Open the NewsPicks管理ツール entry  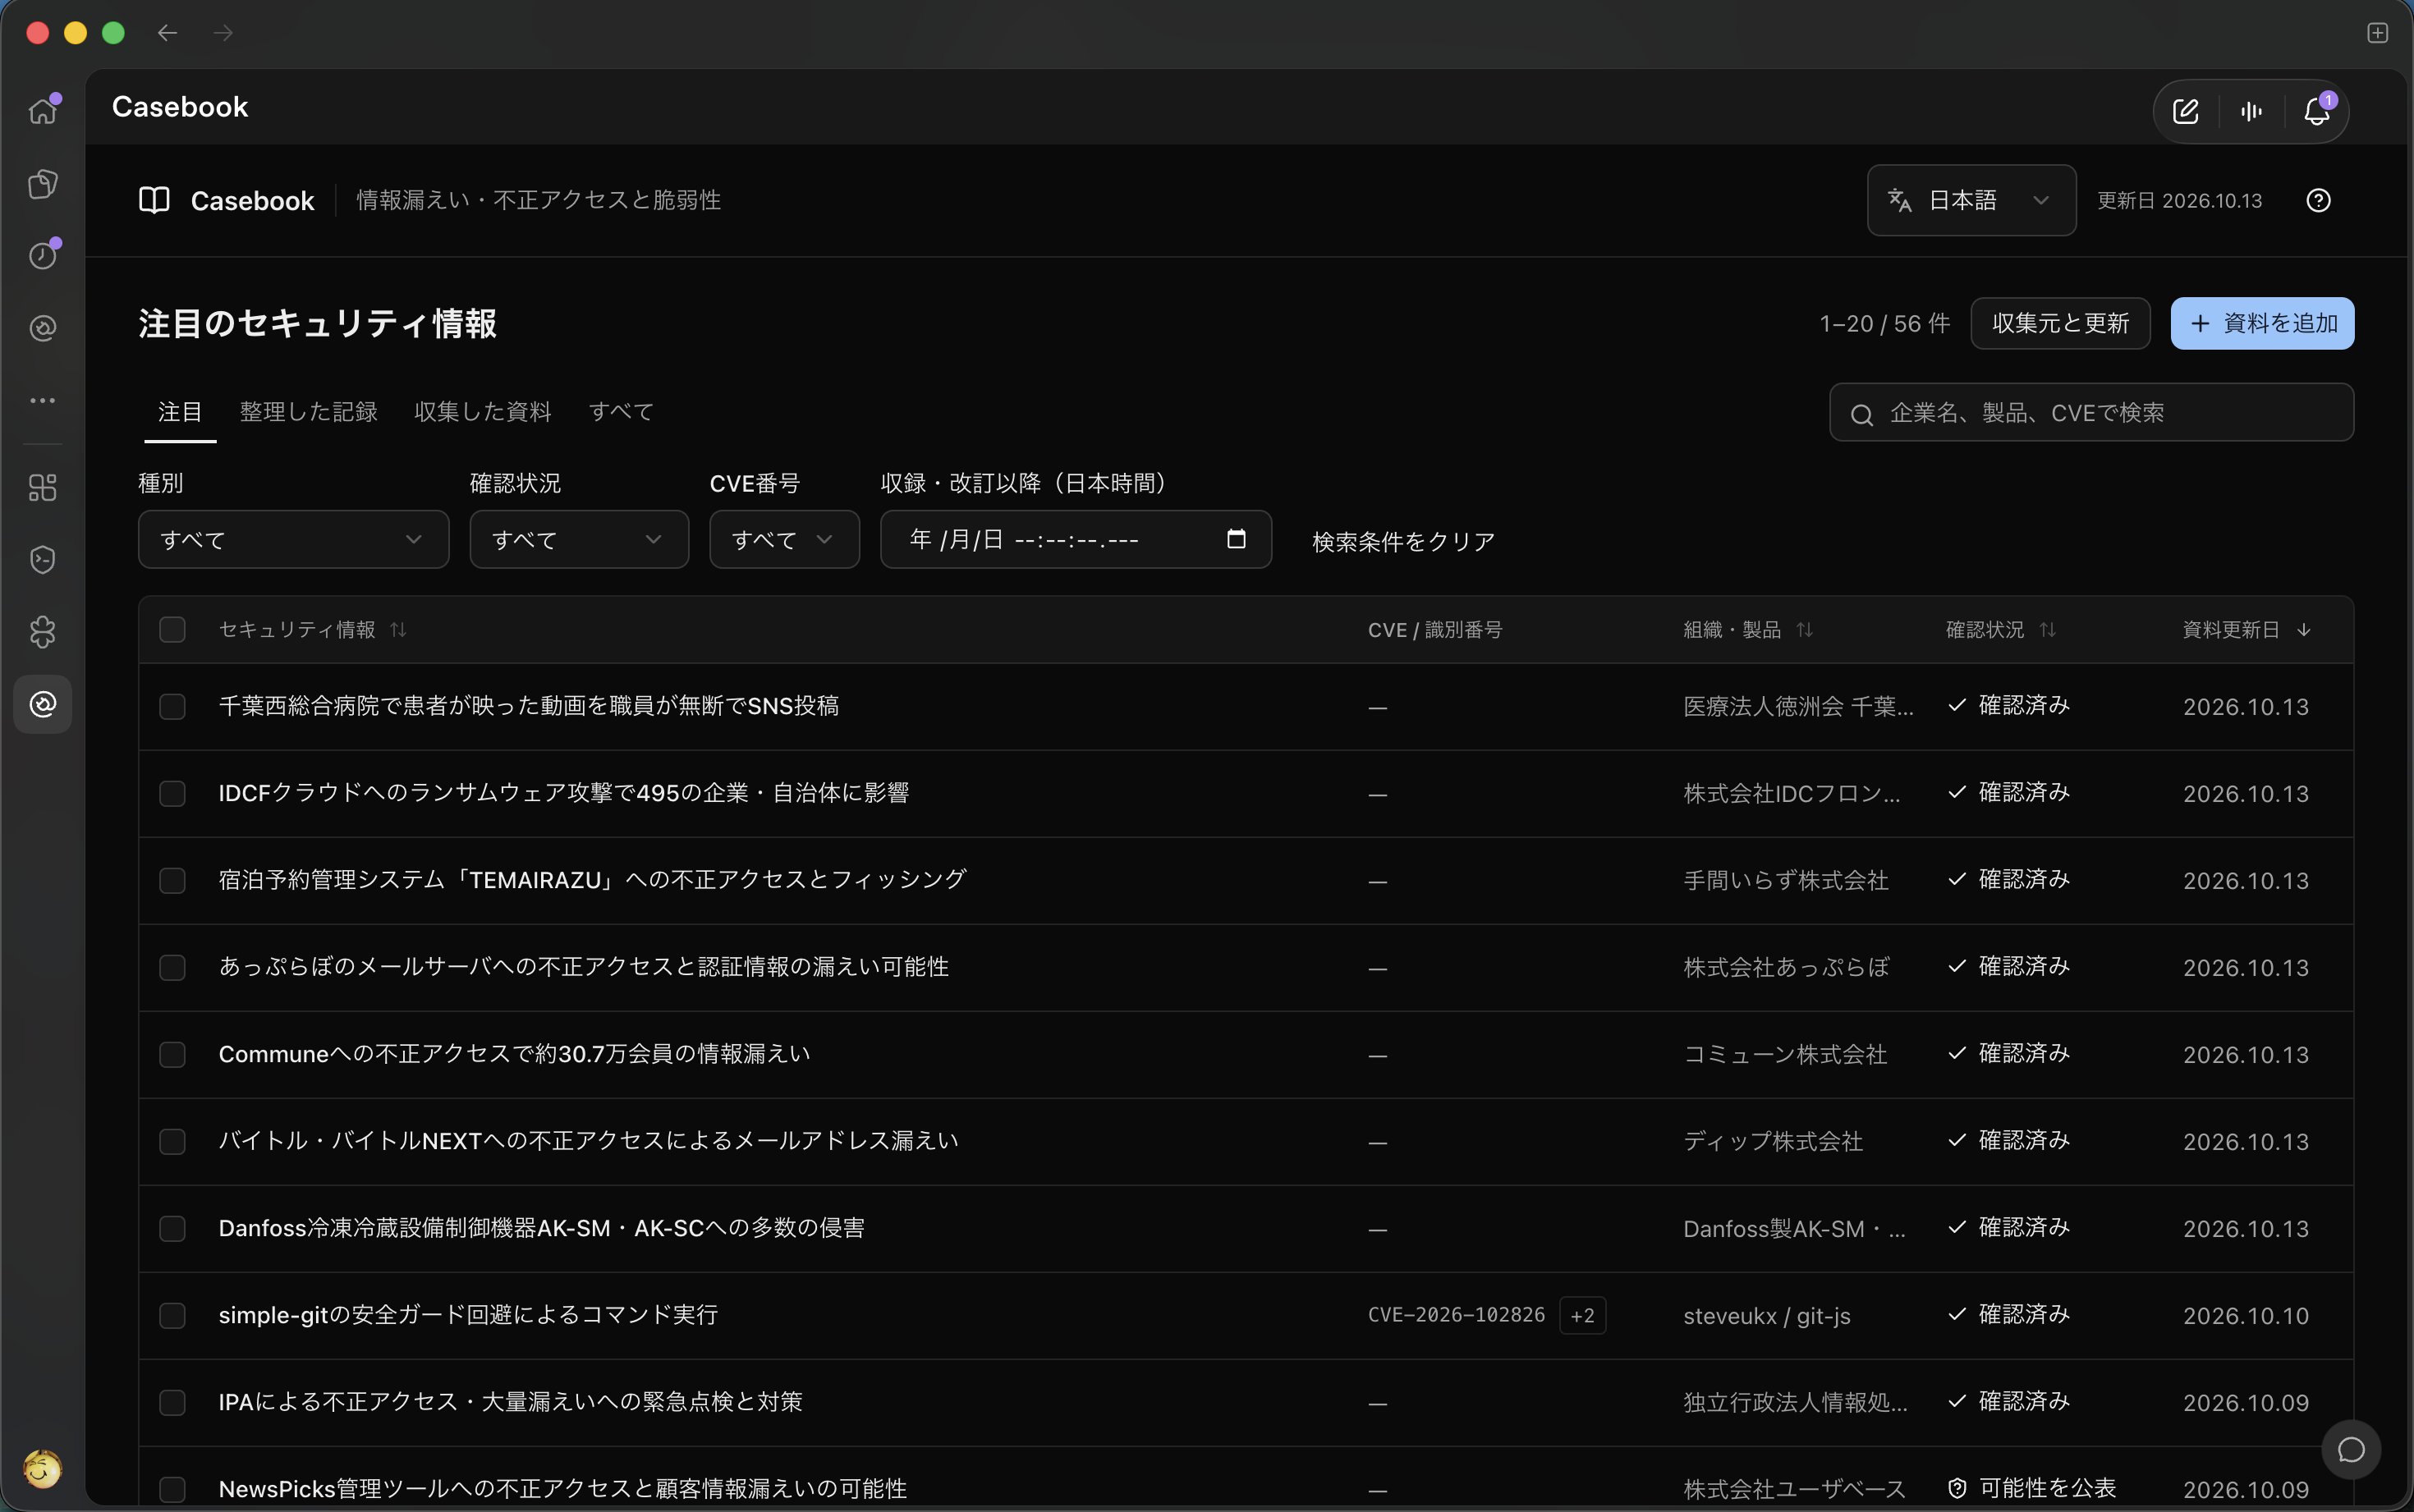[563, 1488]
